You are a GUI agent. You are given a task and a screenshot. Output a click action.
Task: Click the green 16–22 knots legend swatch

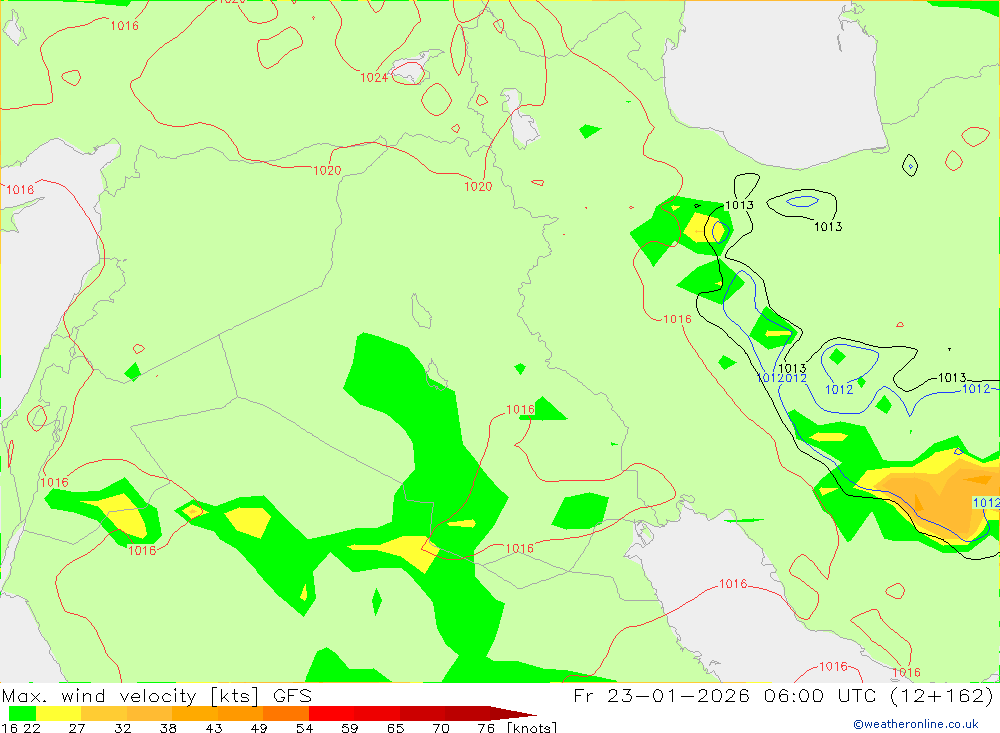(x=22, y=713)
